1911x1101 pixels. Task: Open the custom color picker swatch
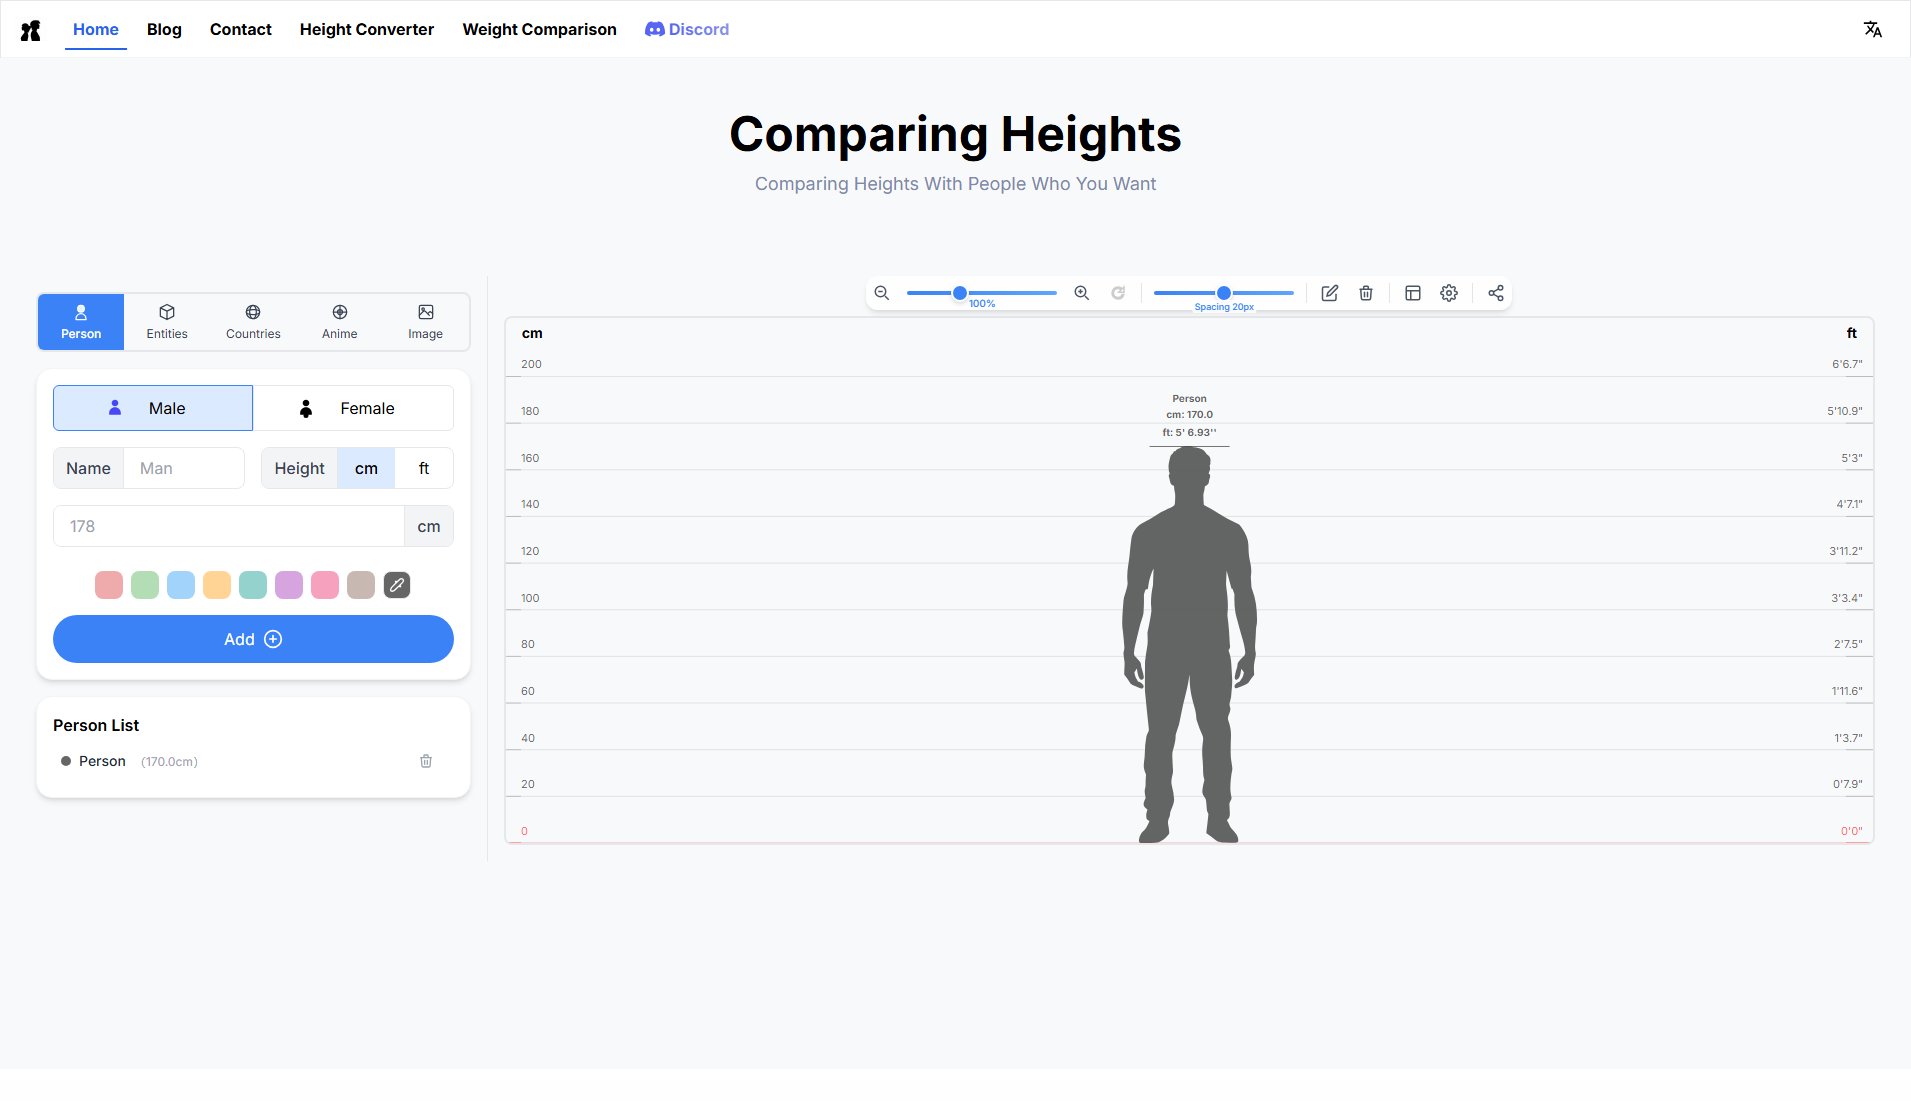pos(397,585)
